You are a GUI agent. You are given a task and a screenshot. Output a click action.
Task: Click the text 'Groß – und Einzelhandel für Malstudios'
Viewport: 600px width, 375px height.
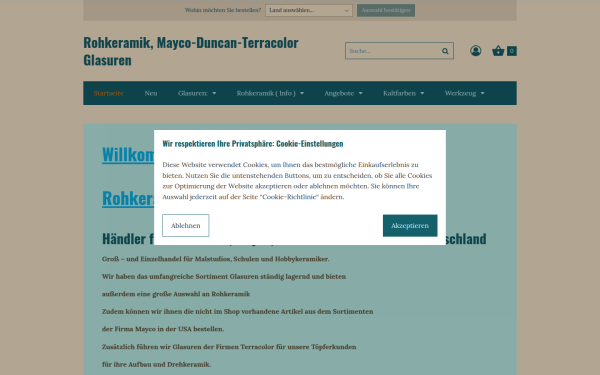click(x=166, y=259)
